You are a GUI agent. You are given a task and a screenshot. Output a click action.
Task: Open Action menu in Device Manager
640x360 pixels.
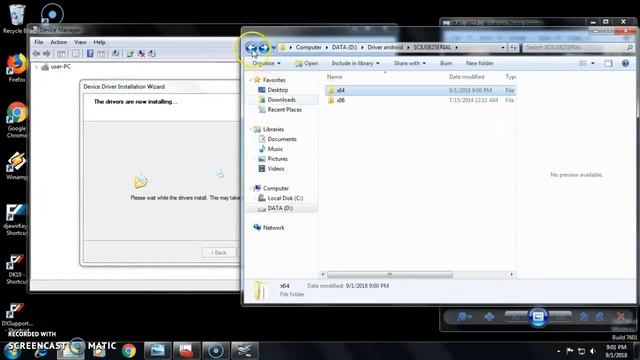(58, 42)
